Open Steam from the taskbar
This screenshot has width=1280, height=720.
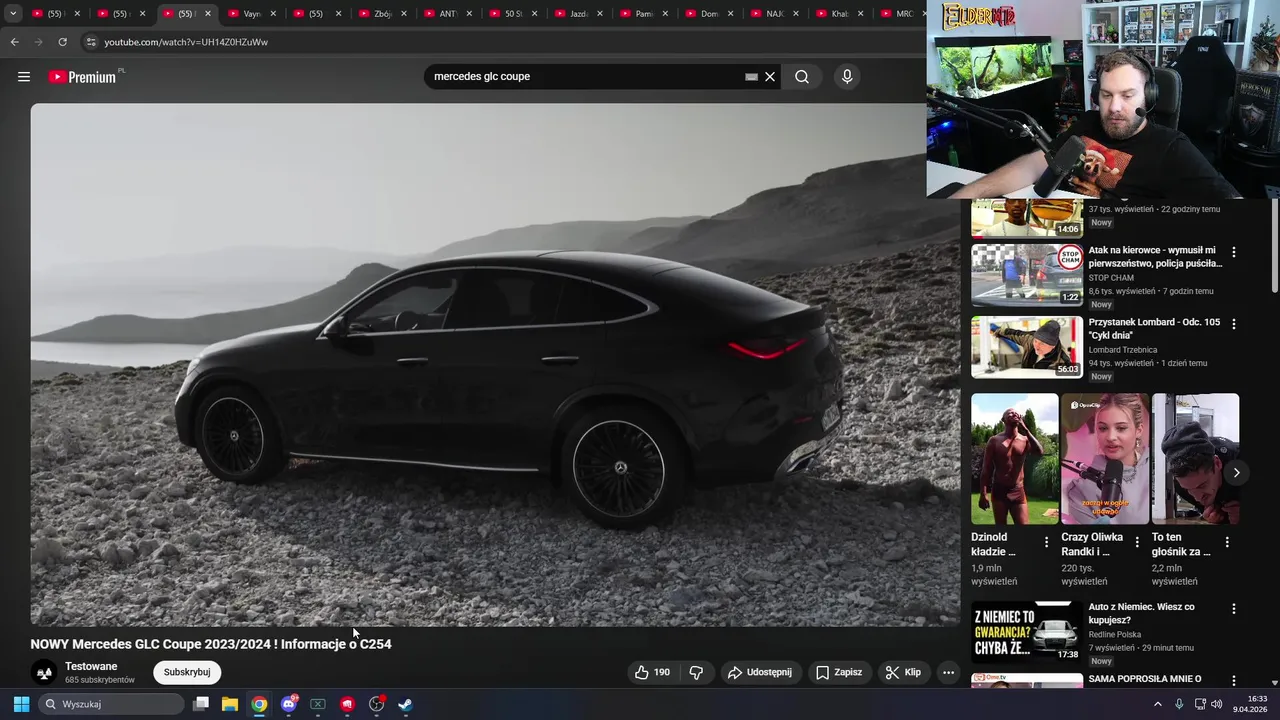click(405, 704)
